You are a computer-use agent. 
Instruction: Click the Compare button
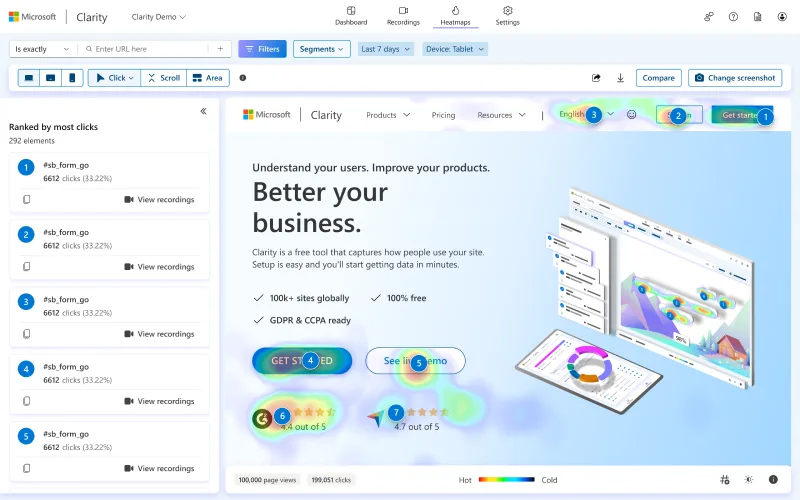point(658,78)
